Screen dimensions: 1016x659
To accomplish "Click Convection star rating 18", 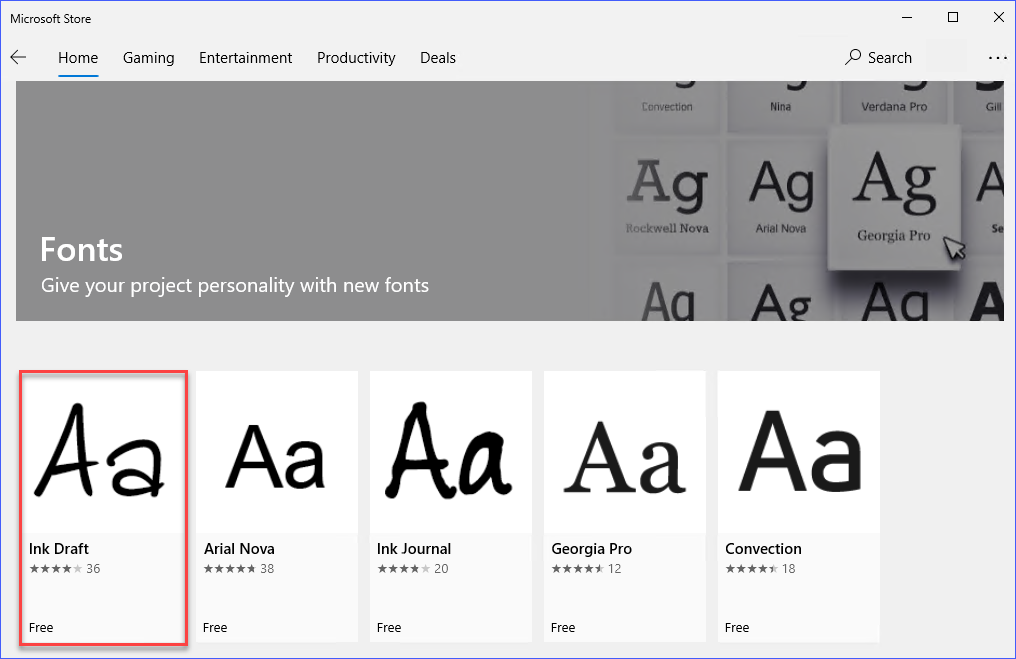I will (760, 569).
